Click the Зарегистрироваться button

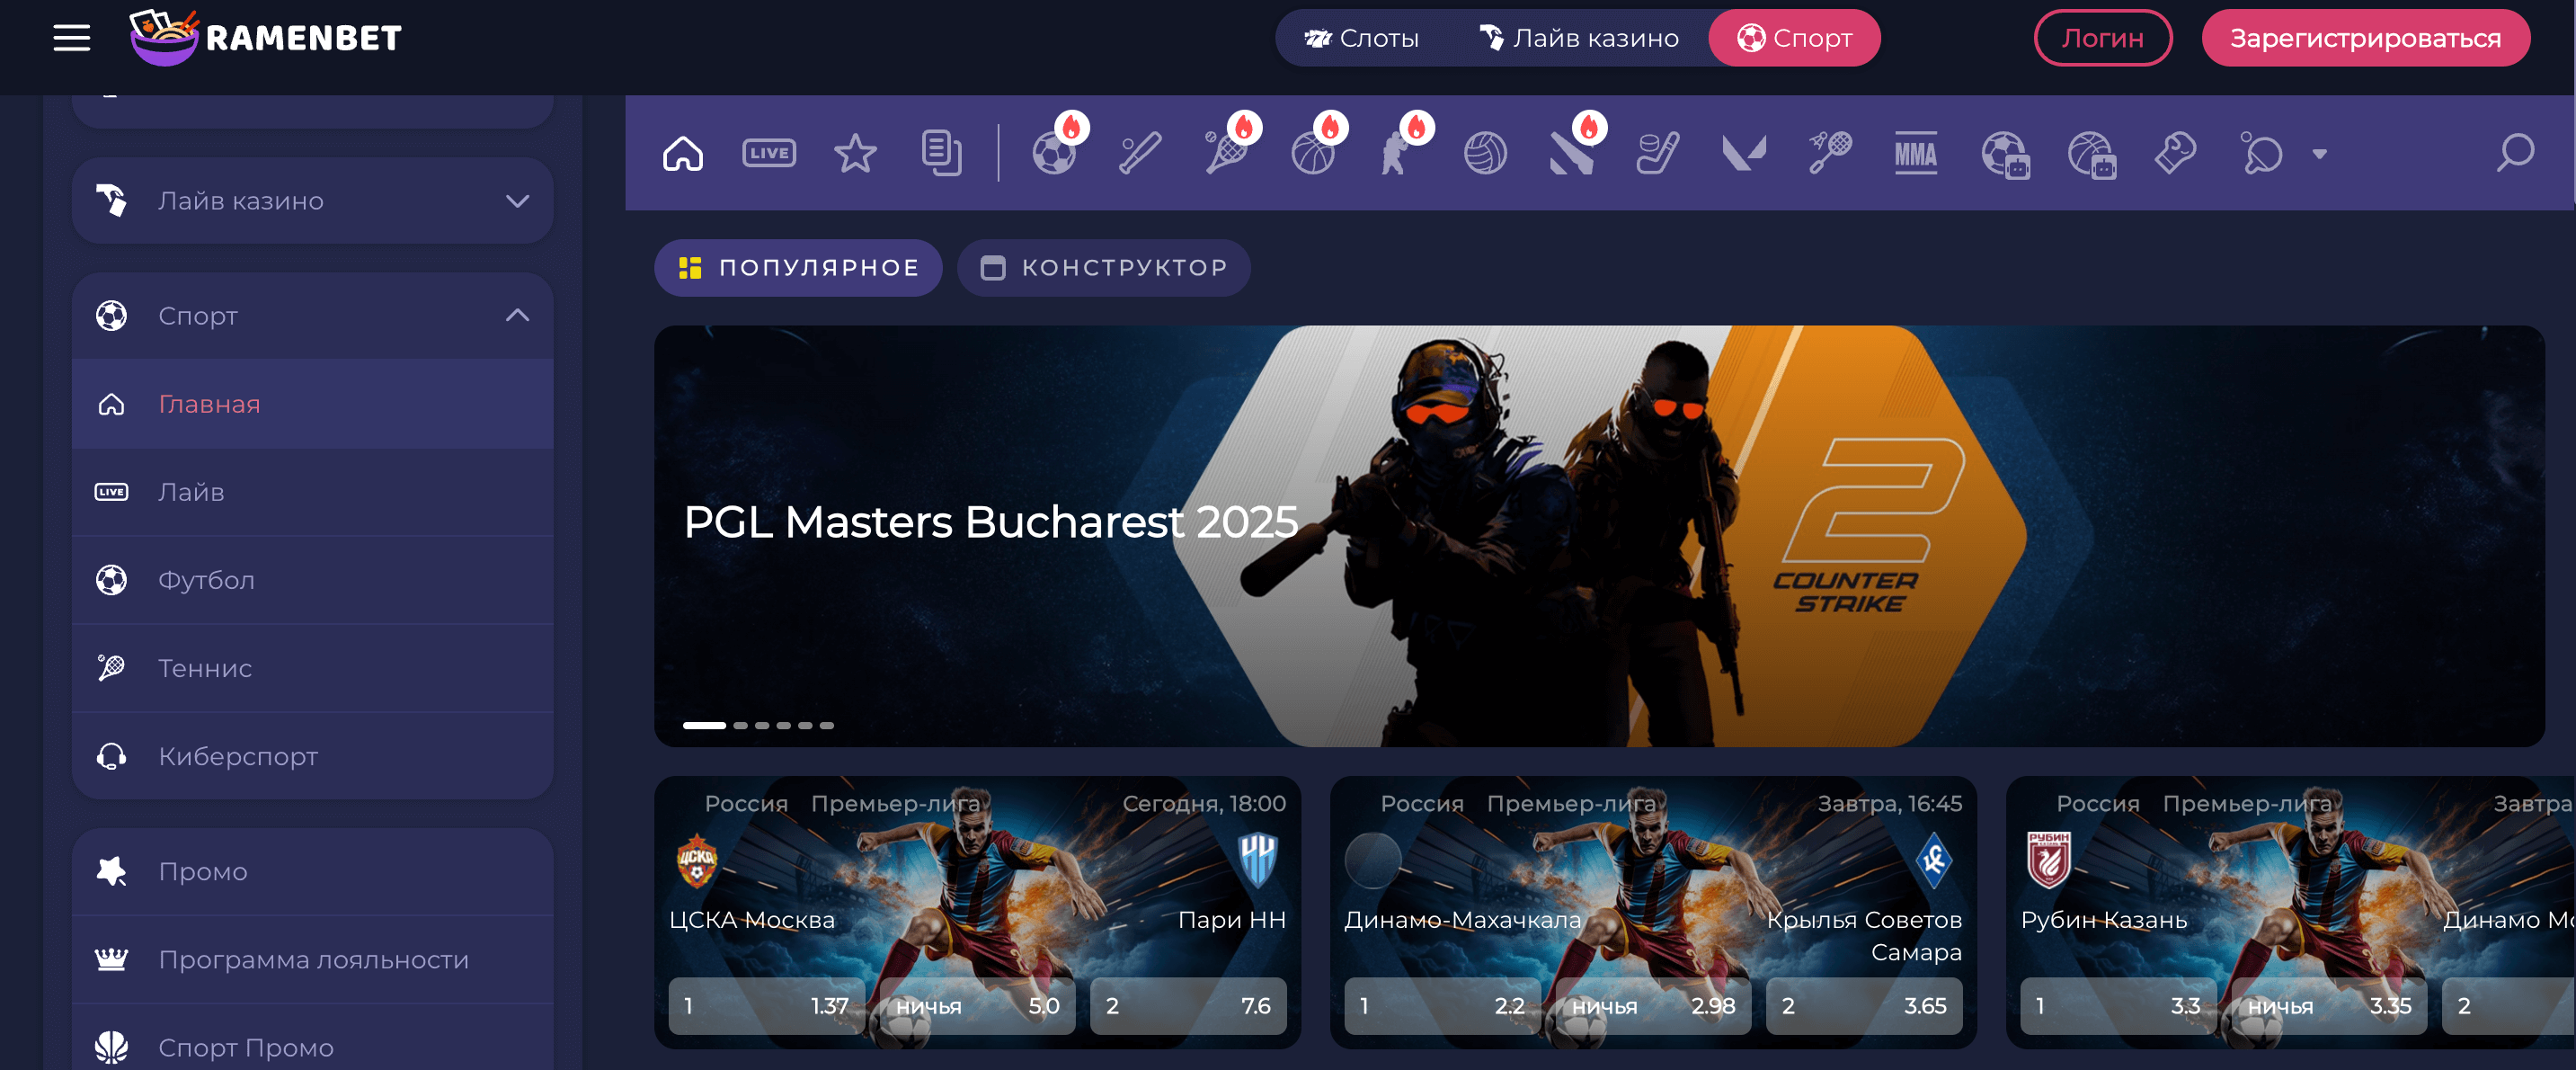click(2365, 38)
